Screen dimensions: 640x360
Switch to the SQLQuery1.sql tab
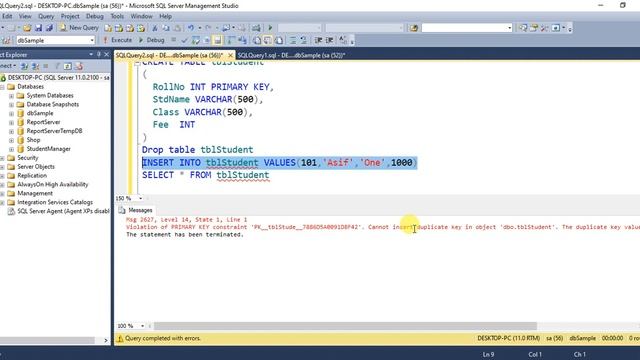[291, 55]
